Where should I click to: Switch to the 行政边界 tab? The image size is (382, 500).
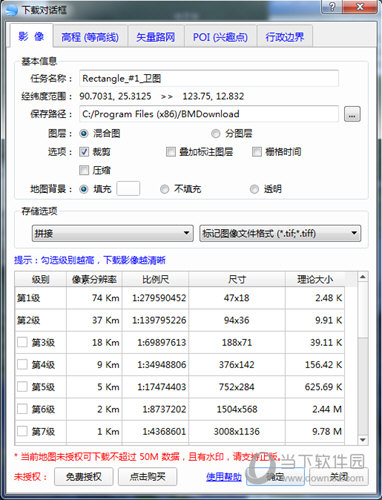tap(285, 37)
